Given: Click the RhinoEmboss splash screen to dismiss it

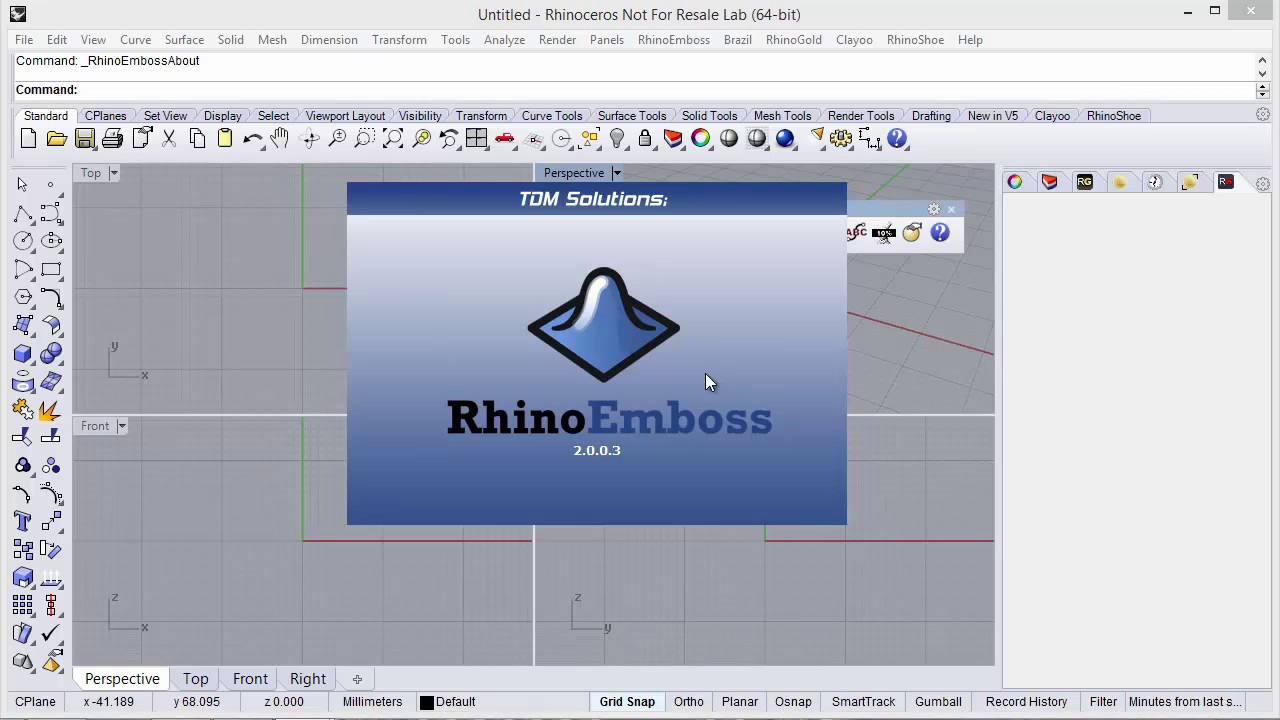Looking at the screenshot, I should tap(597, 353).
